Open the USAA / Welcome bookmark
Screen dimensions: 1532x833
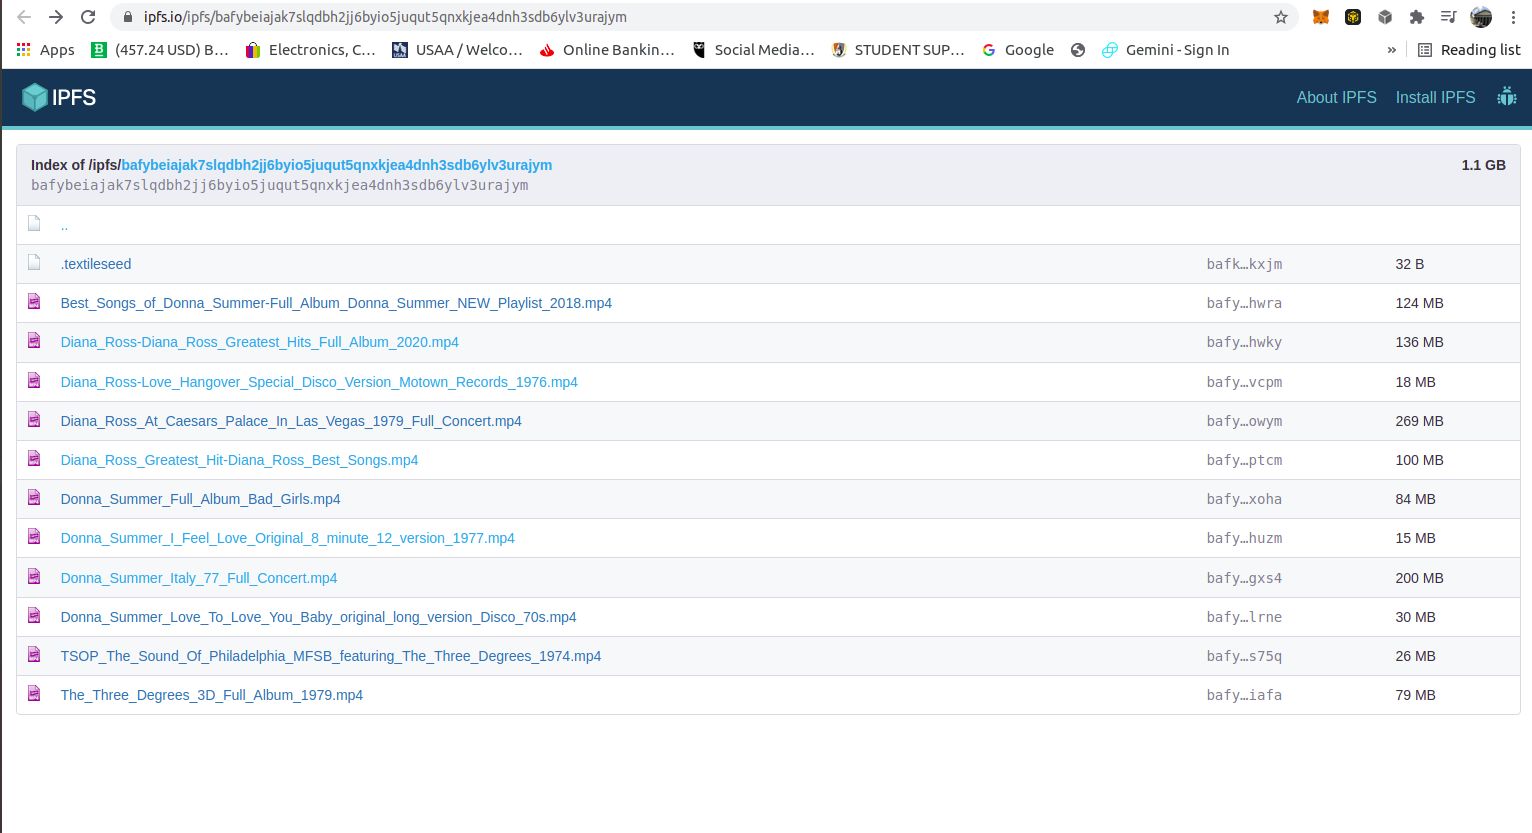click(x=458, y=50)
